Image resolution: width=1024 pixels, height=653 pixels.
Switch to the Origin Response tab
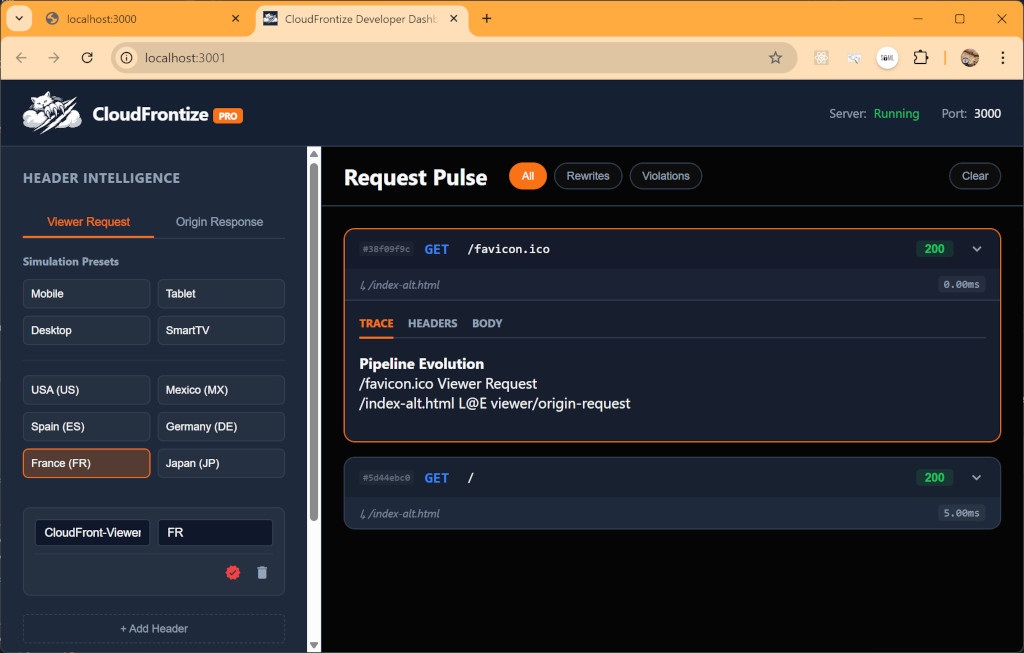[x=219, y=223]
